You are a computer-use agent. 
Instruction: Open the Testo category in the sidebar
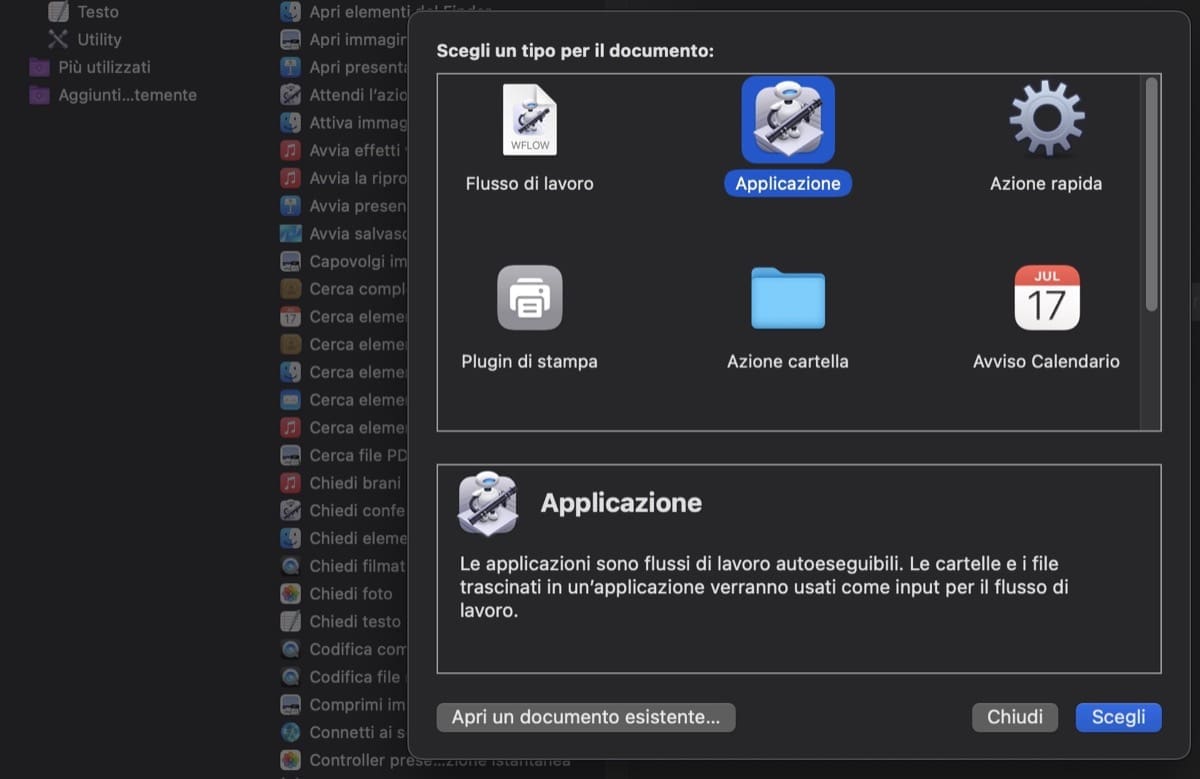point(96,11)
